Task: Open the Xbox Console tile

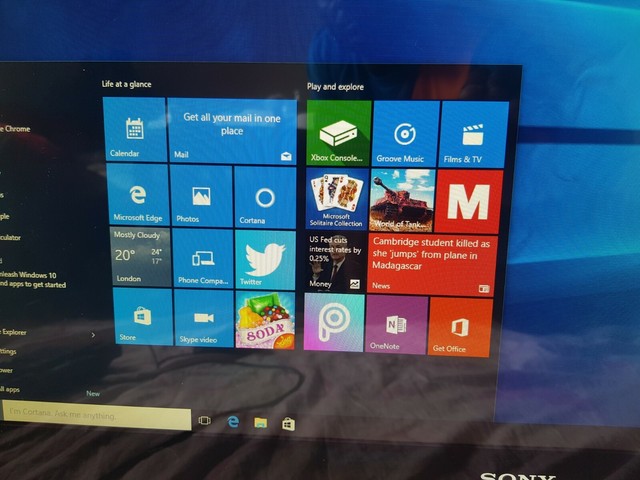Action: click(339, 133)
